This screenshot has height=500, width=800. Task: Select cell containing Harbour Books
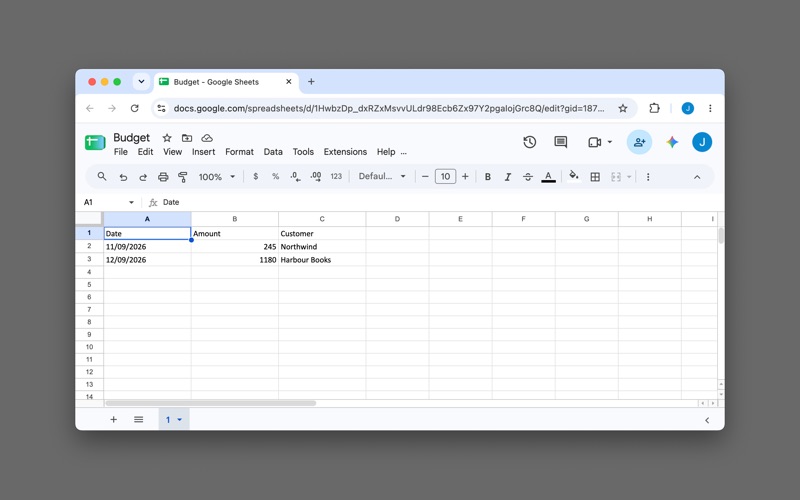coord(322,260)
